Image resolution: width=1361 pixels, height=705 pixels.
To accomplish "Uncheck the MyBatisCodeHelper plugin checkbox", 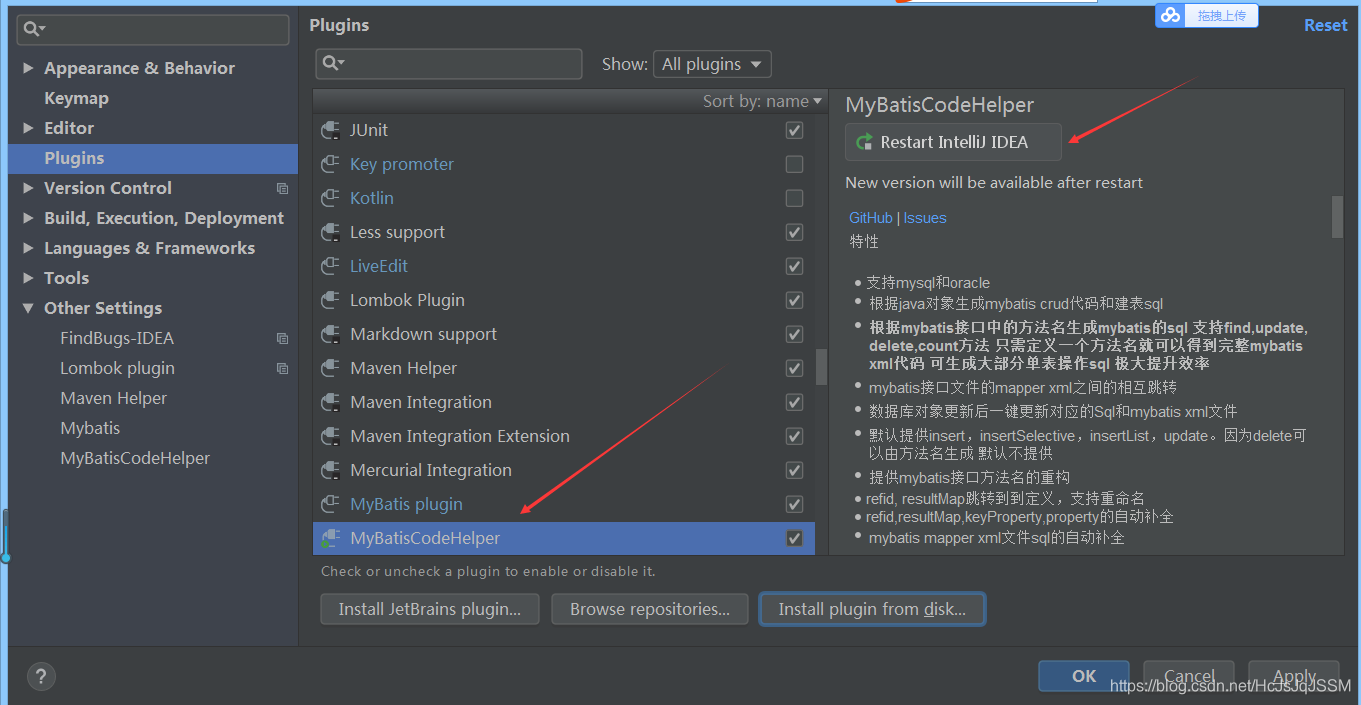I will coord(794,539).
